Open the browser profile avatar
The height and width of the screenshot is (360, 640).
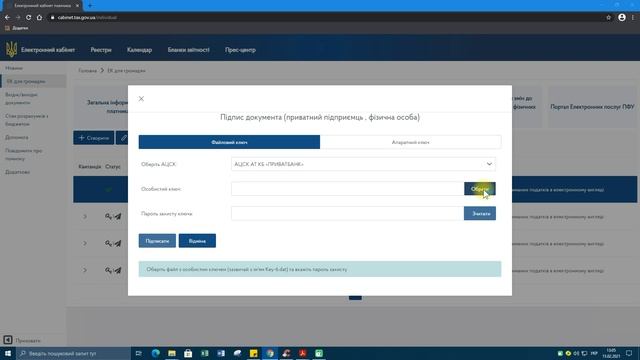coord(622,17)
